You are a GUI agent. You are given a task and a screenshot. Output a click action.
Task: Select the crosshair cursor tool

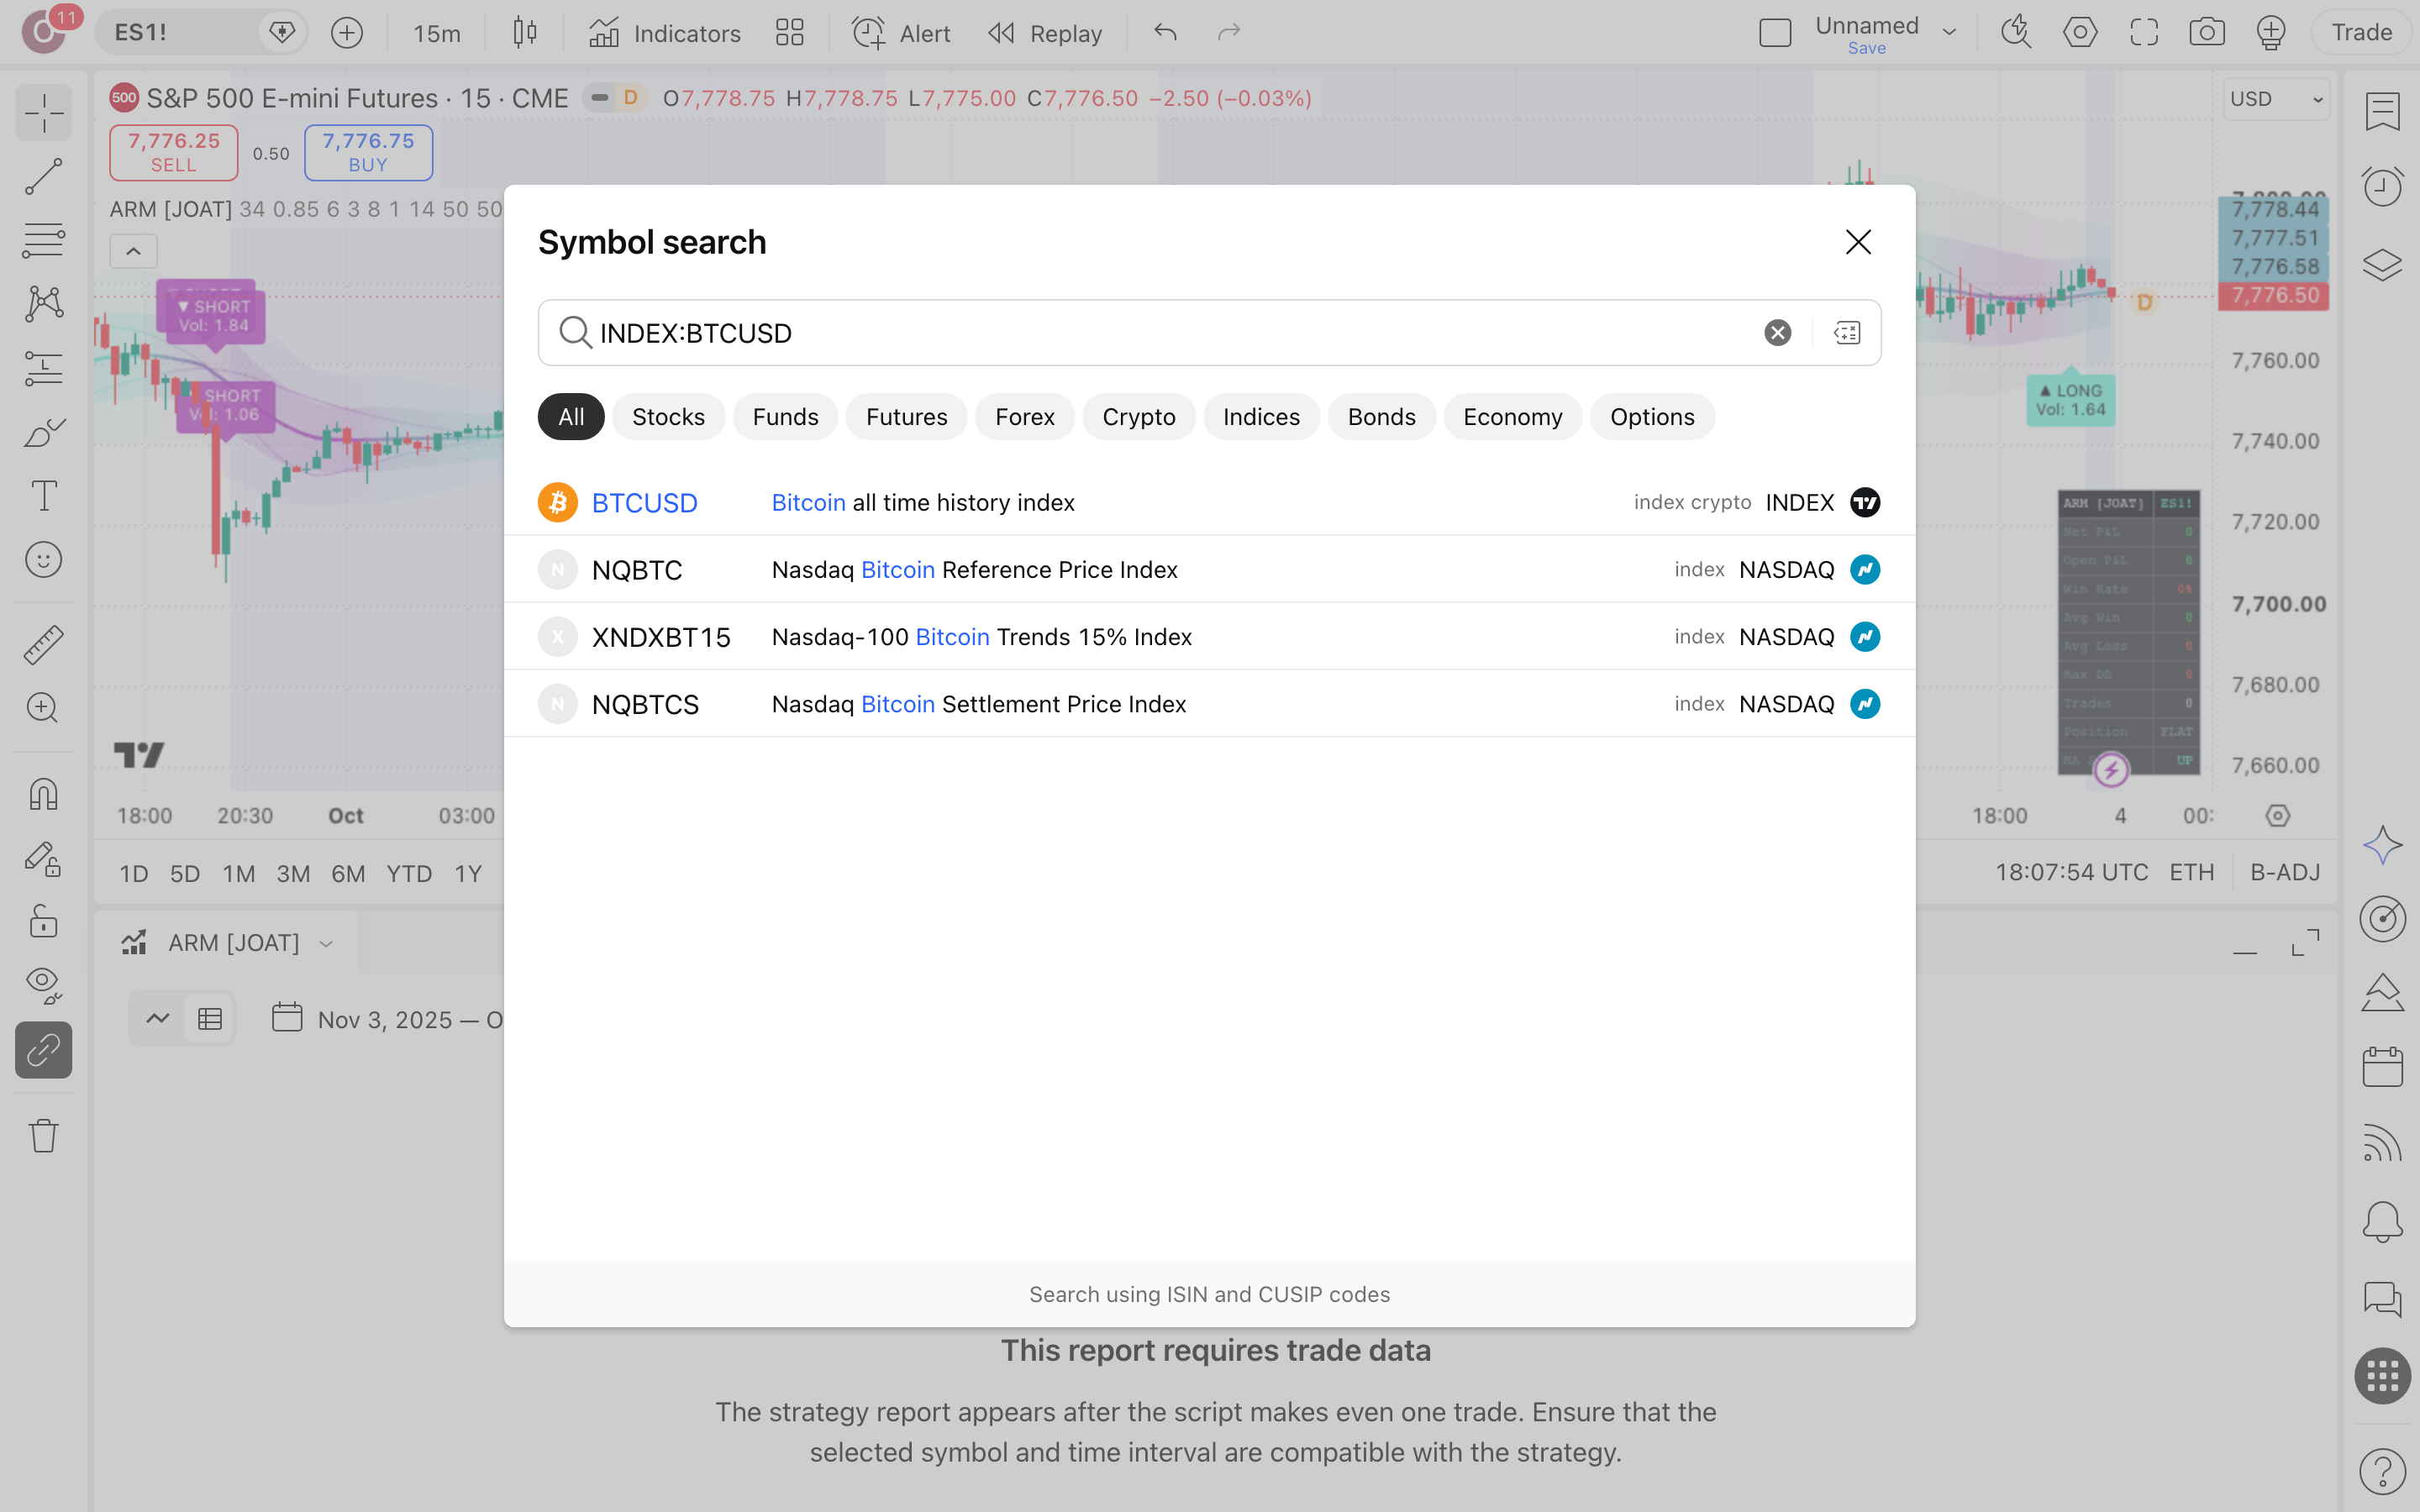point(44,113)
